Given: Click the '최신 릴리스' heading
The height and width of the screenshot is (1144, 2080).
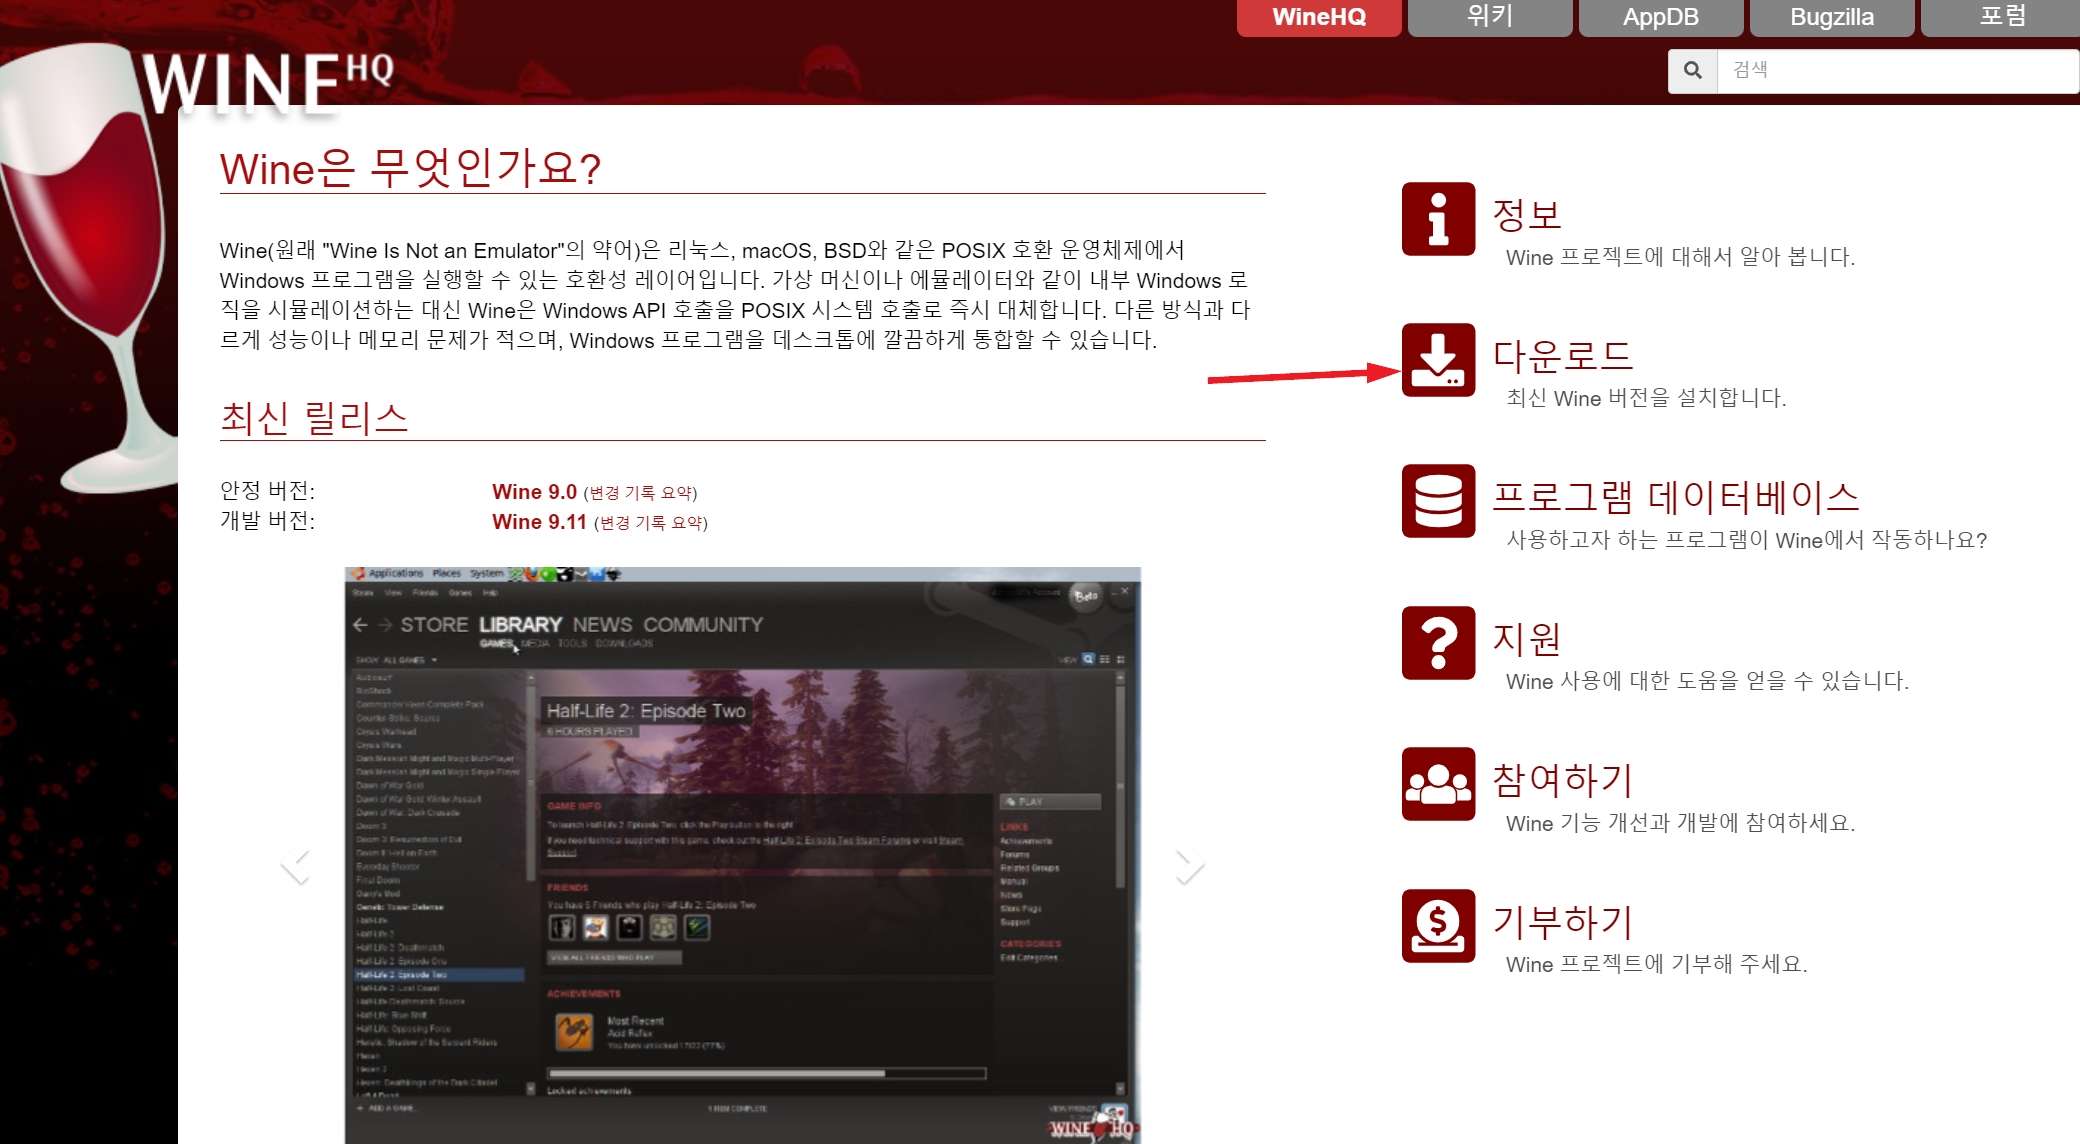Looking at the screenshot, I should [x=314, y=417].
